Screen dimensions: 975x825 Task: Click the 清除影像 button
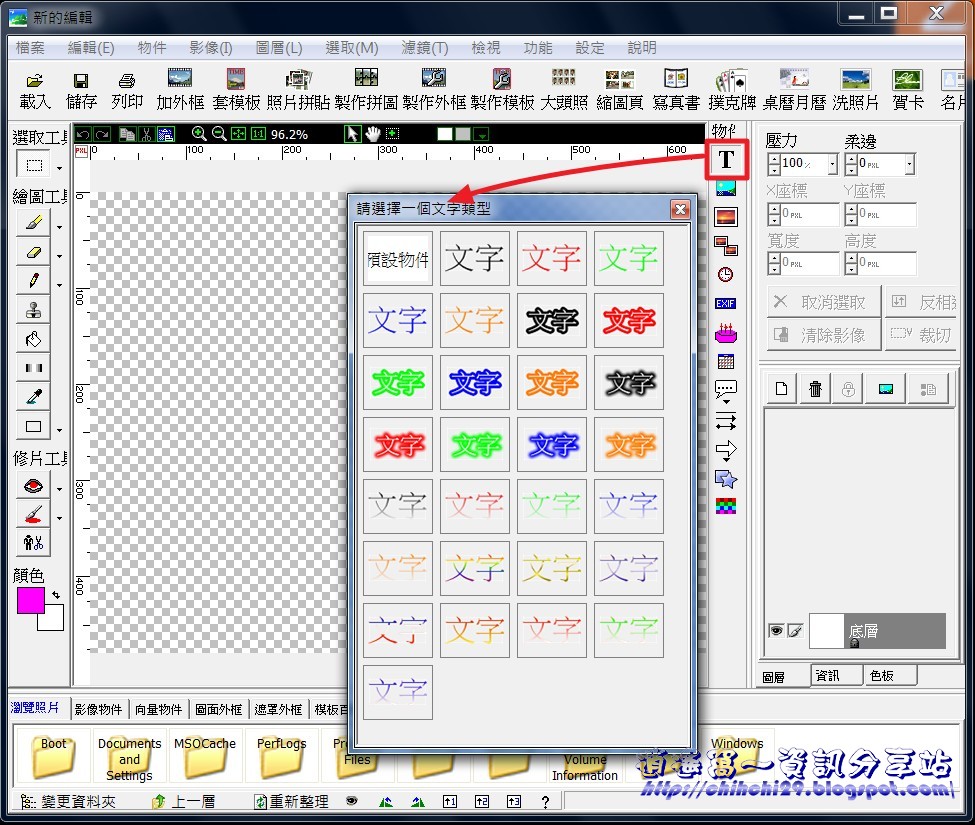(824, 335)
